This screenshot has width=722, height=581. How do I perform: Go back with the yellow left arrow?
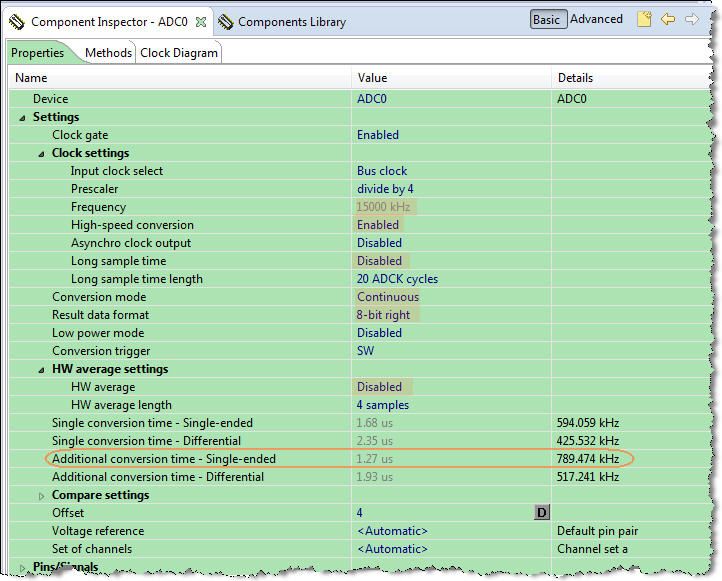pyautogui.click(x=668, y=19)
